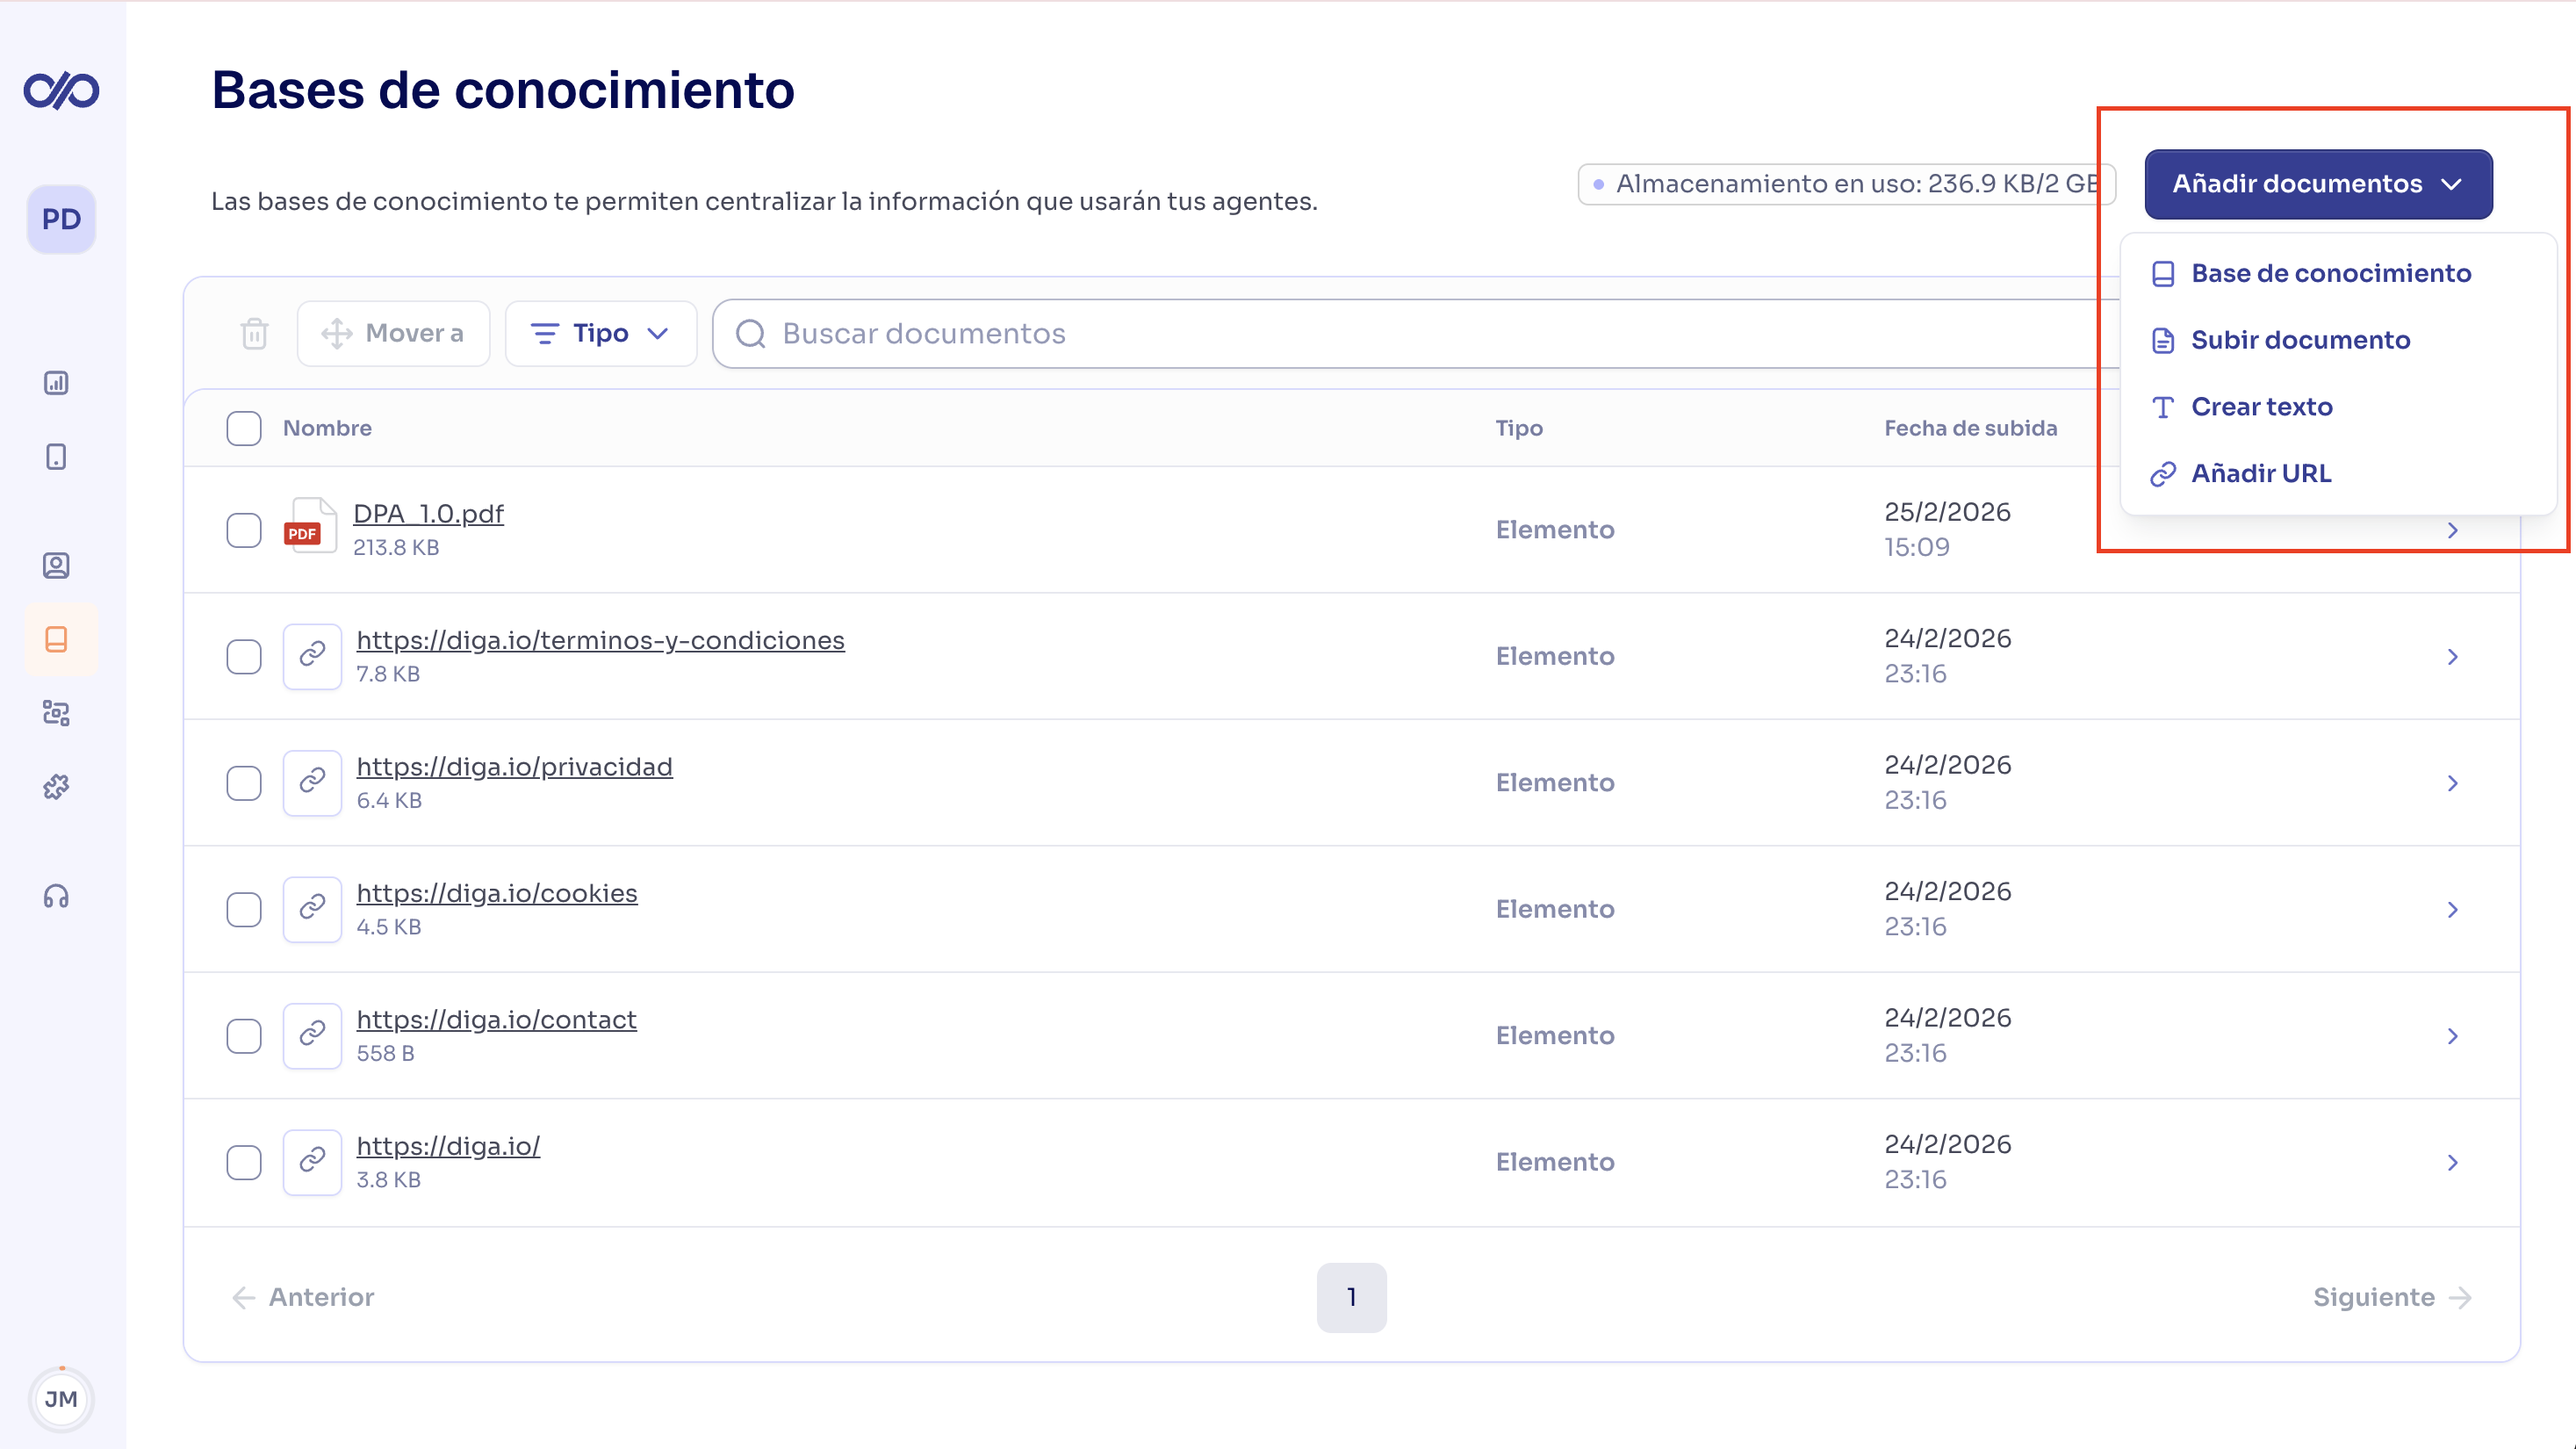Open the knowledge base book sidebar icon
This screenshot has width=2576, height=1449.
pyautogui.click(x=57, y=640)
